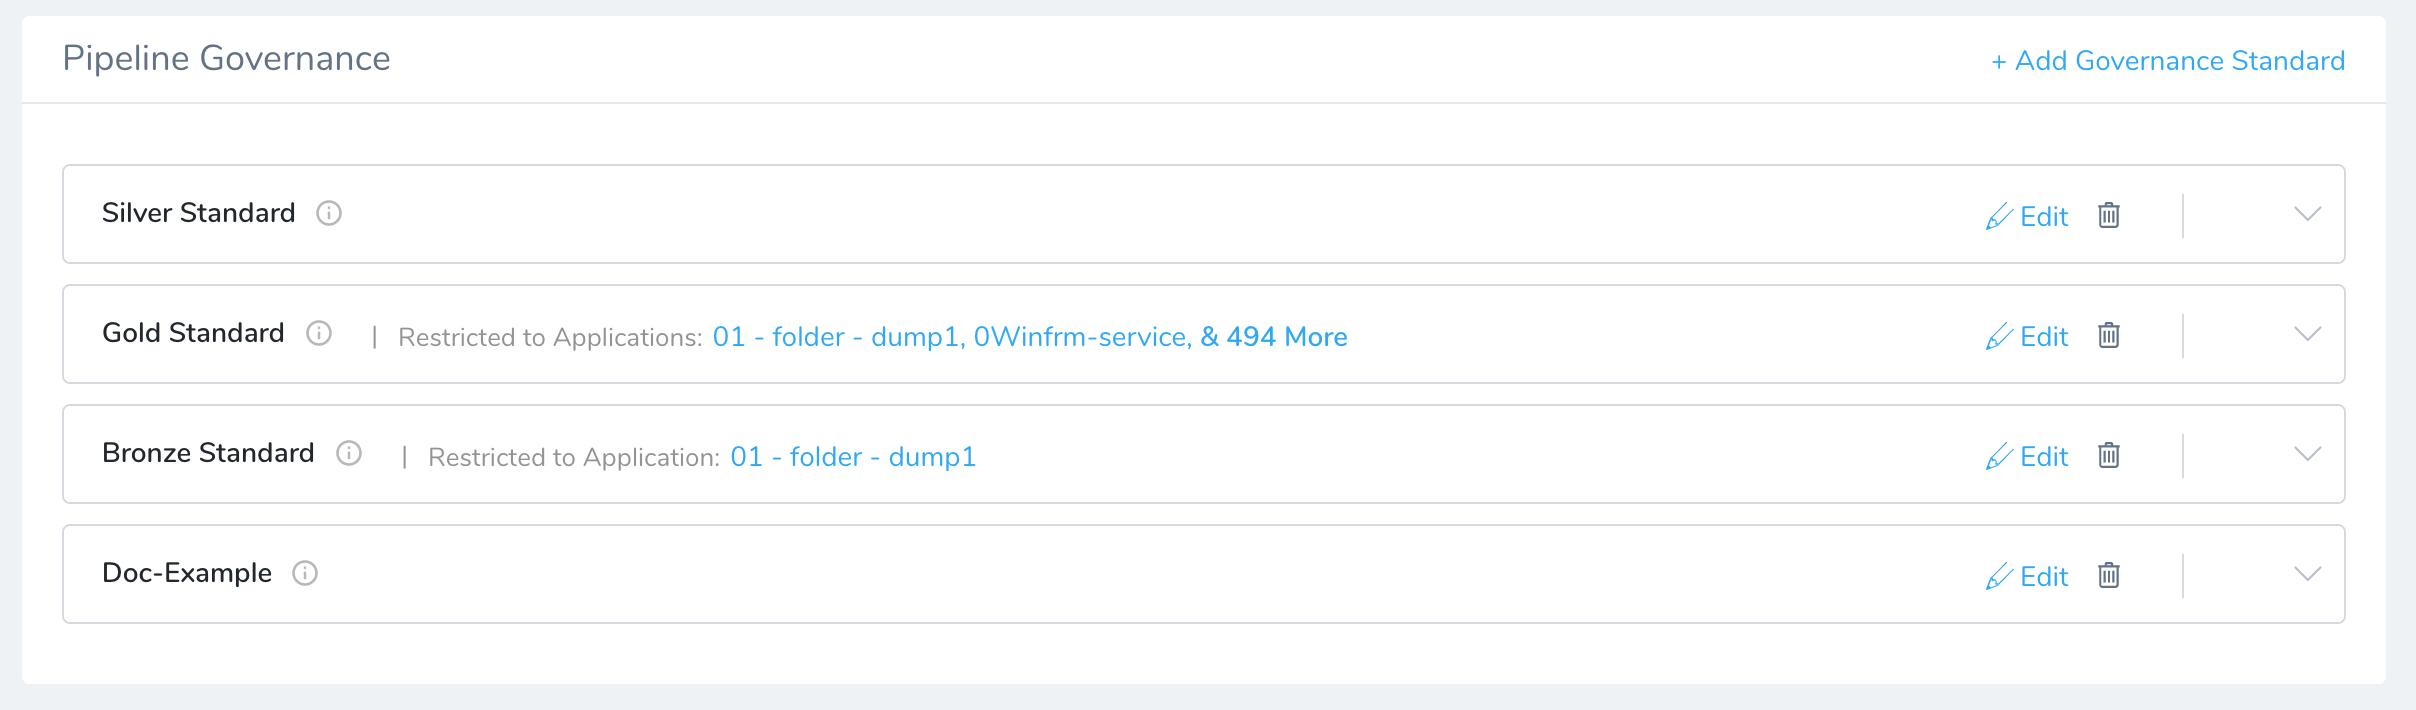Delete the Silver Standard using trash icon
Viewport: 2416px width, 710px height.
pyautogui.click(x=2109, y=215)
